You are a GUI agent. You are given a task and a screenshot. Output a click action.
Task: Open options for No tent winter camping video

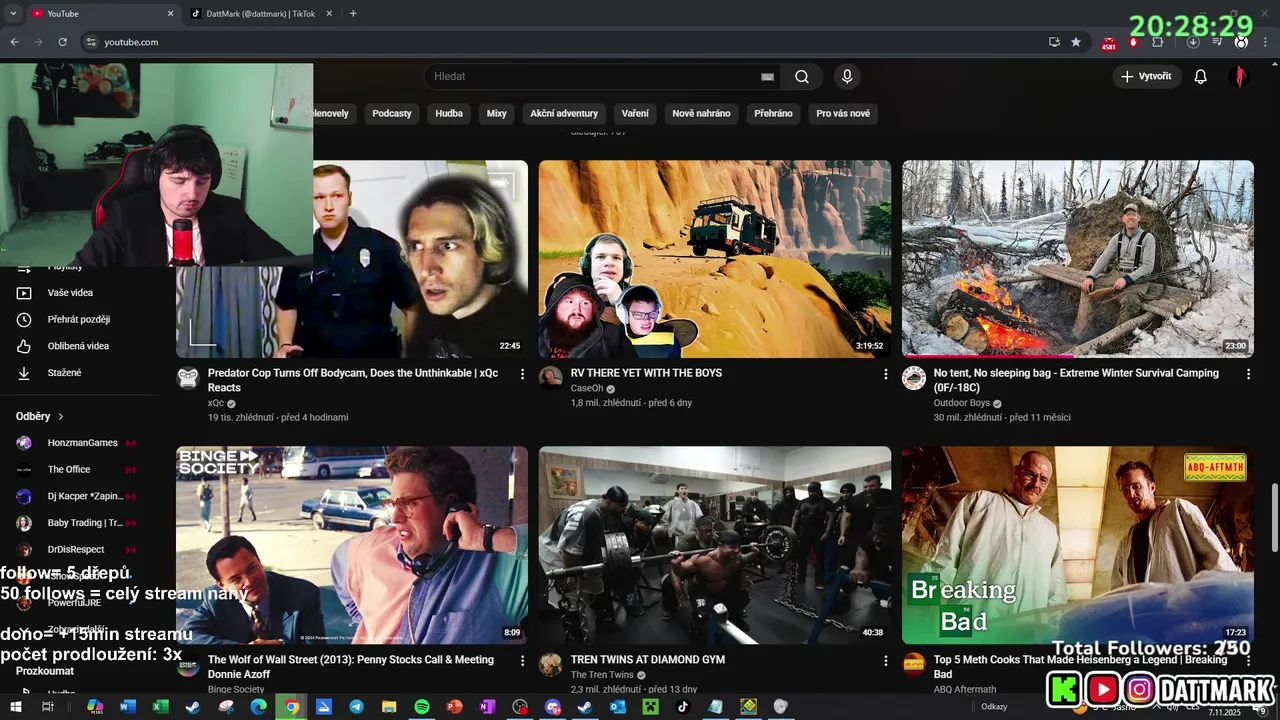(x=1248, y=374)
